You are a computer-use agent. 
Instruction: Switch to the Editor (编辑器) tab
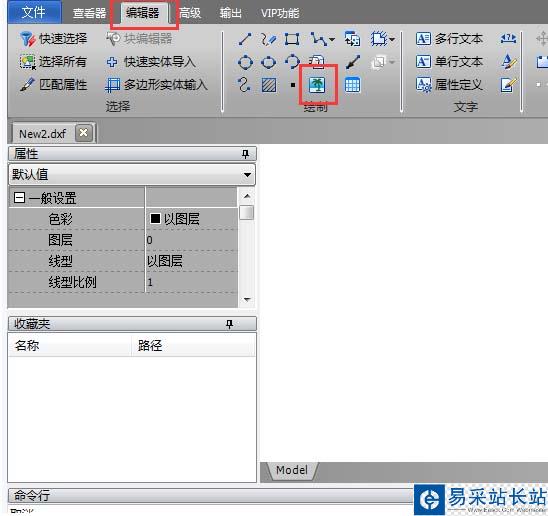143,13
